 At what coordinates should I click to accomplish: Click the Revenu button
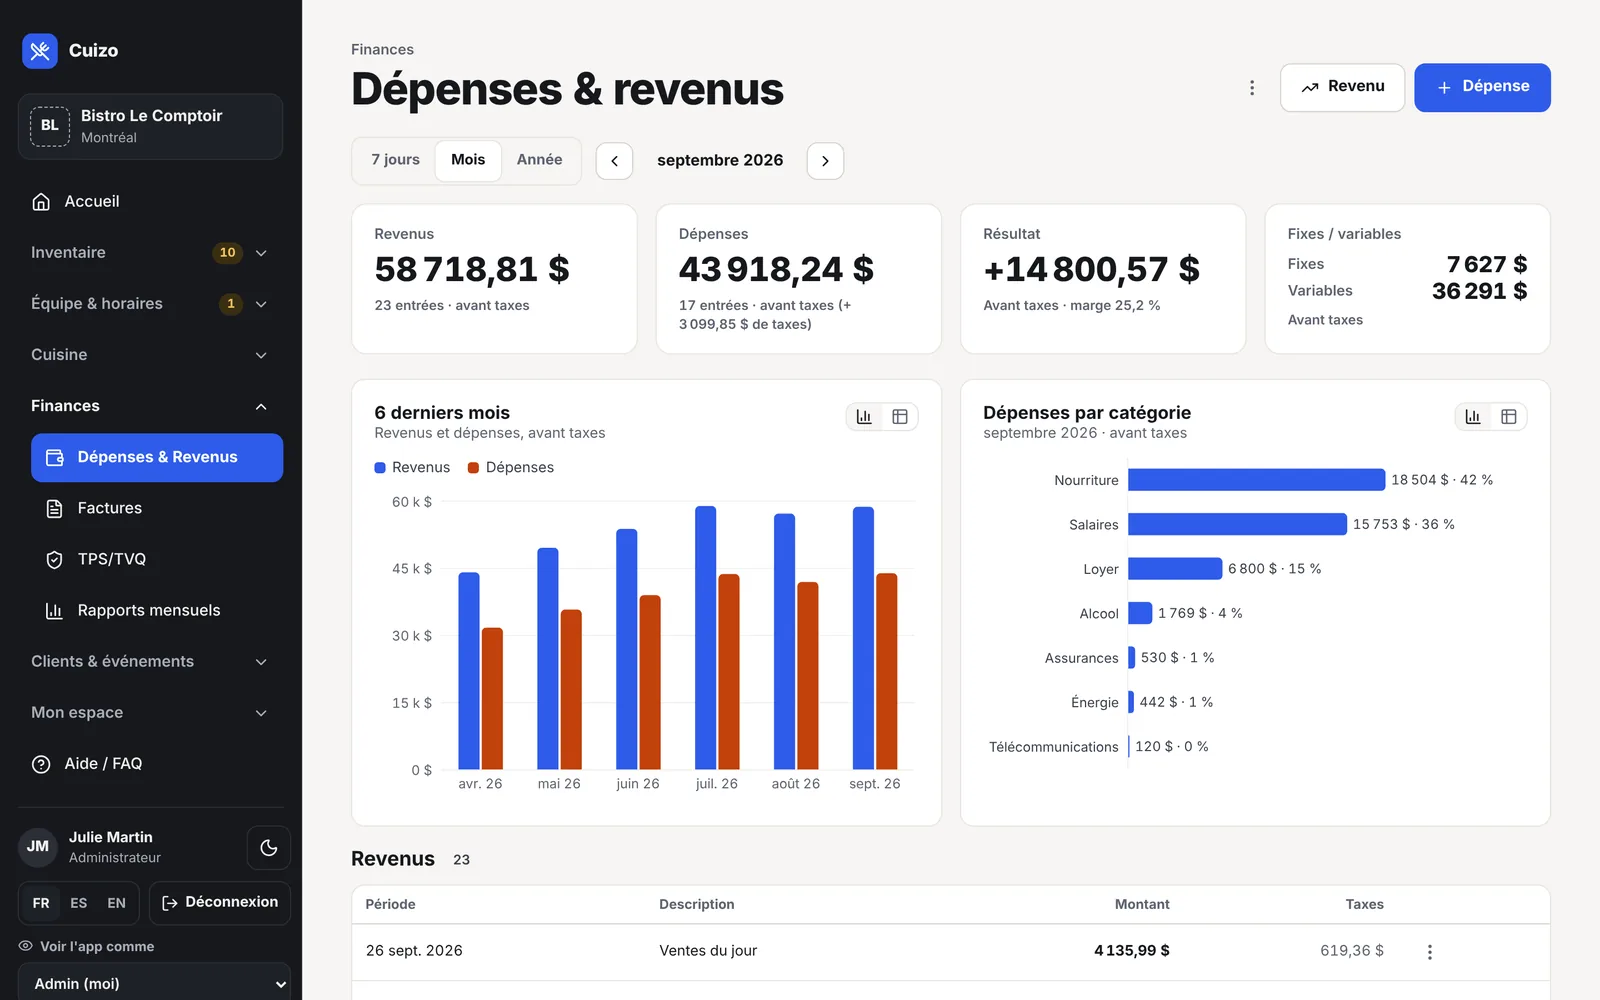[1342, 88]
